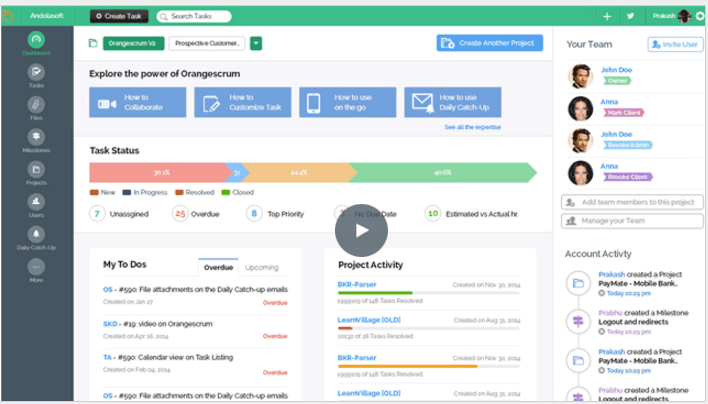The height and width of the screenshot is (404, 708).
Task: Select the Prospective Customer project tab
Action: tap(207, 43)
